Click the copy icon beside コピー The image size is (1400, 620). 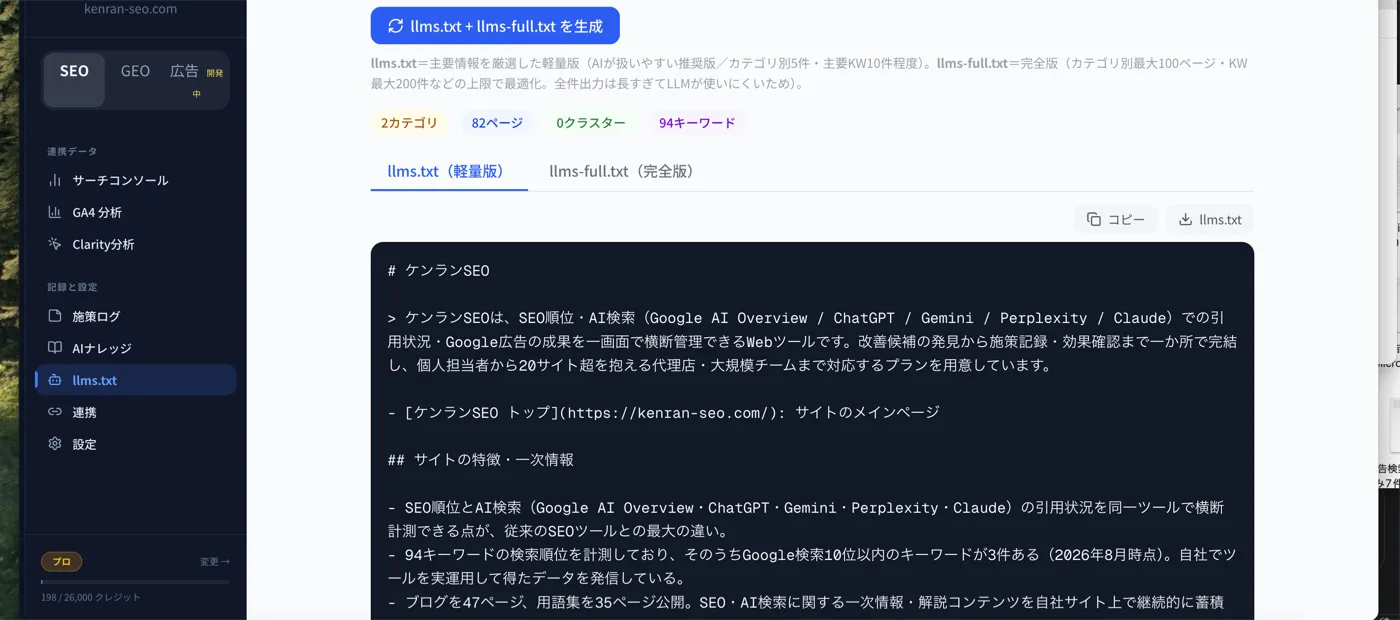1094,219
